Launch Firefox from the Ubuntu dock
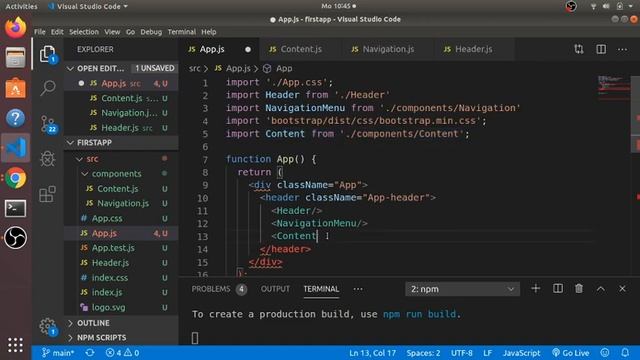The image size is (640, 360). [16, 28]
